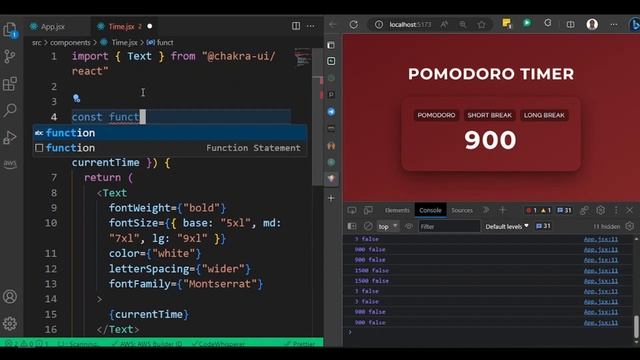640x360 pixels.
Task: Split the VS Code editor right
Action: tap(296, 26)
